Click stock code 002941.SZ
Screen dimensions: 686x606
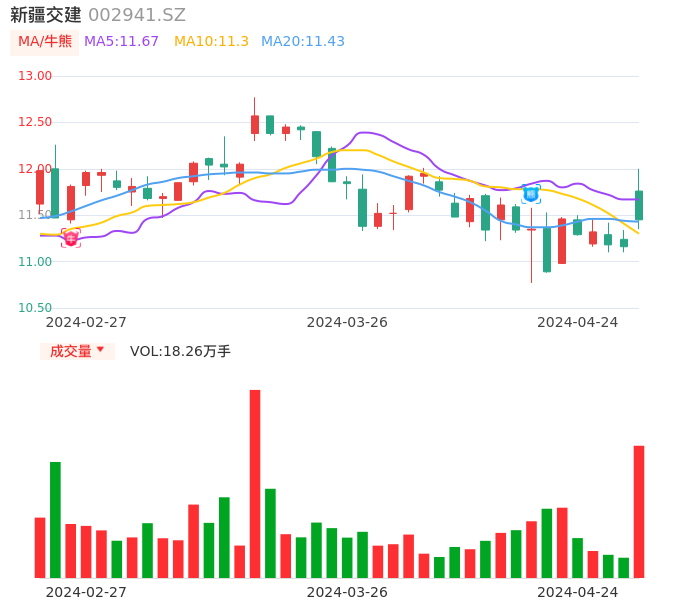137,15
